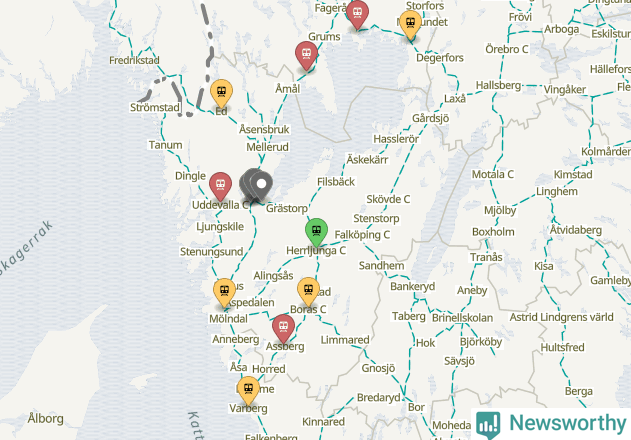Select the Hallsberg map label

(x=498, y=85)
